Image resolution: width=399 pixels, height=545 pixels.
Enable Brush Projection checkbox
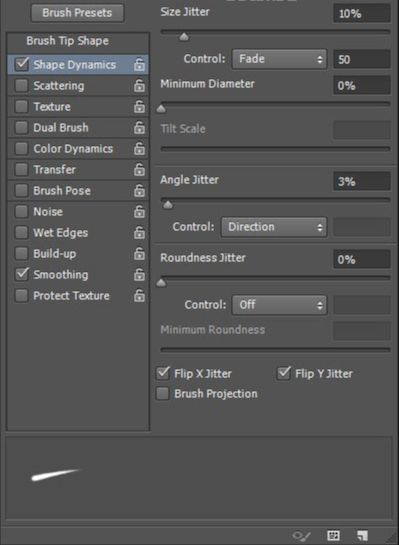coord(163,393)
